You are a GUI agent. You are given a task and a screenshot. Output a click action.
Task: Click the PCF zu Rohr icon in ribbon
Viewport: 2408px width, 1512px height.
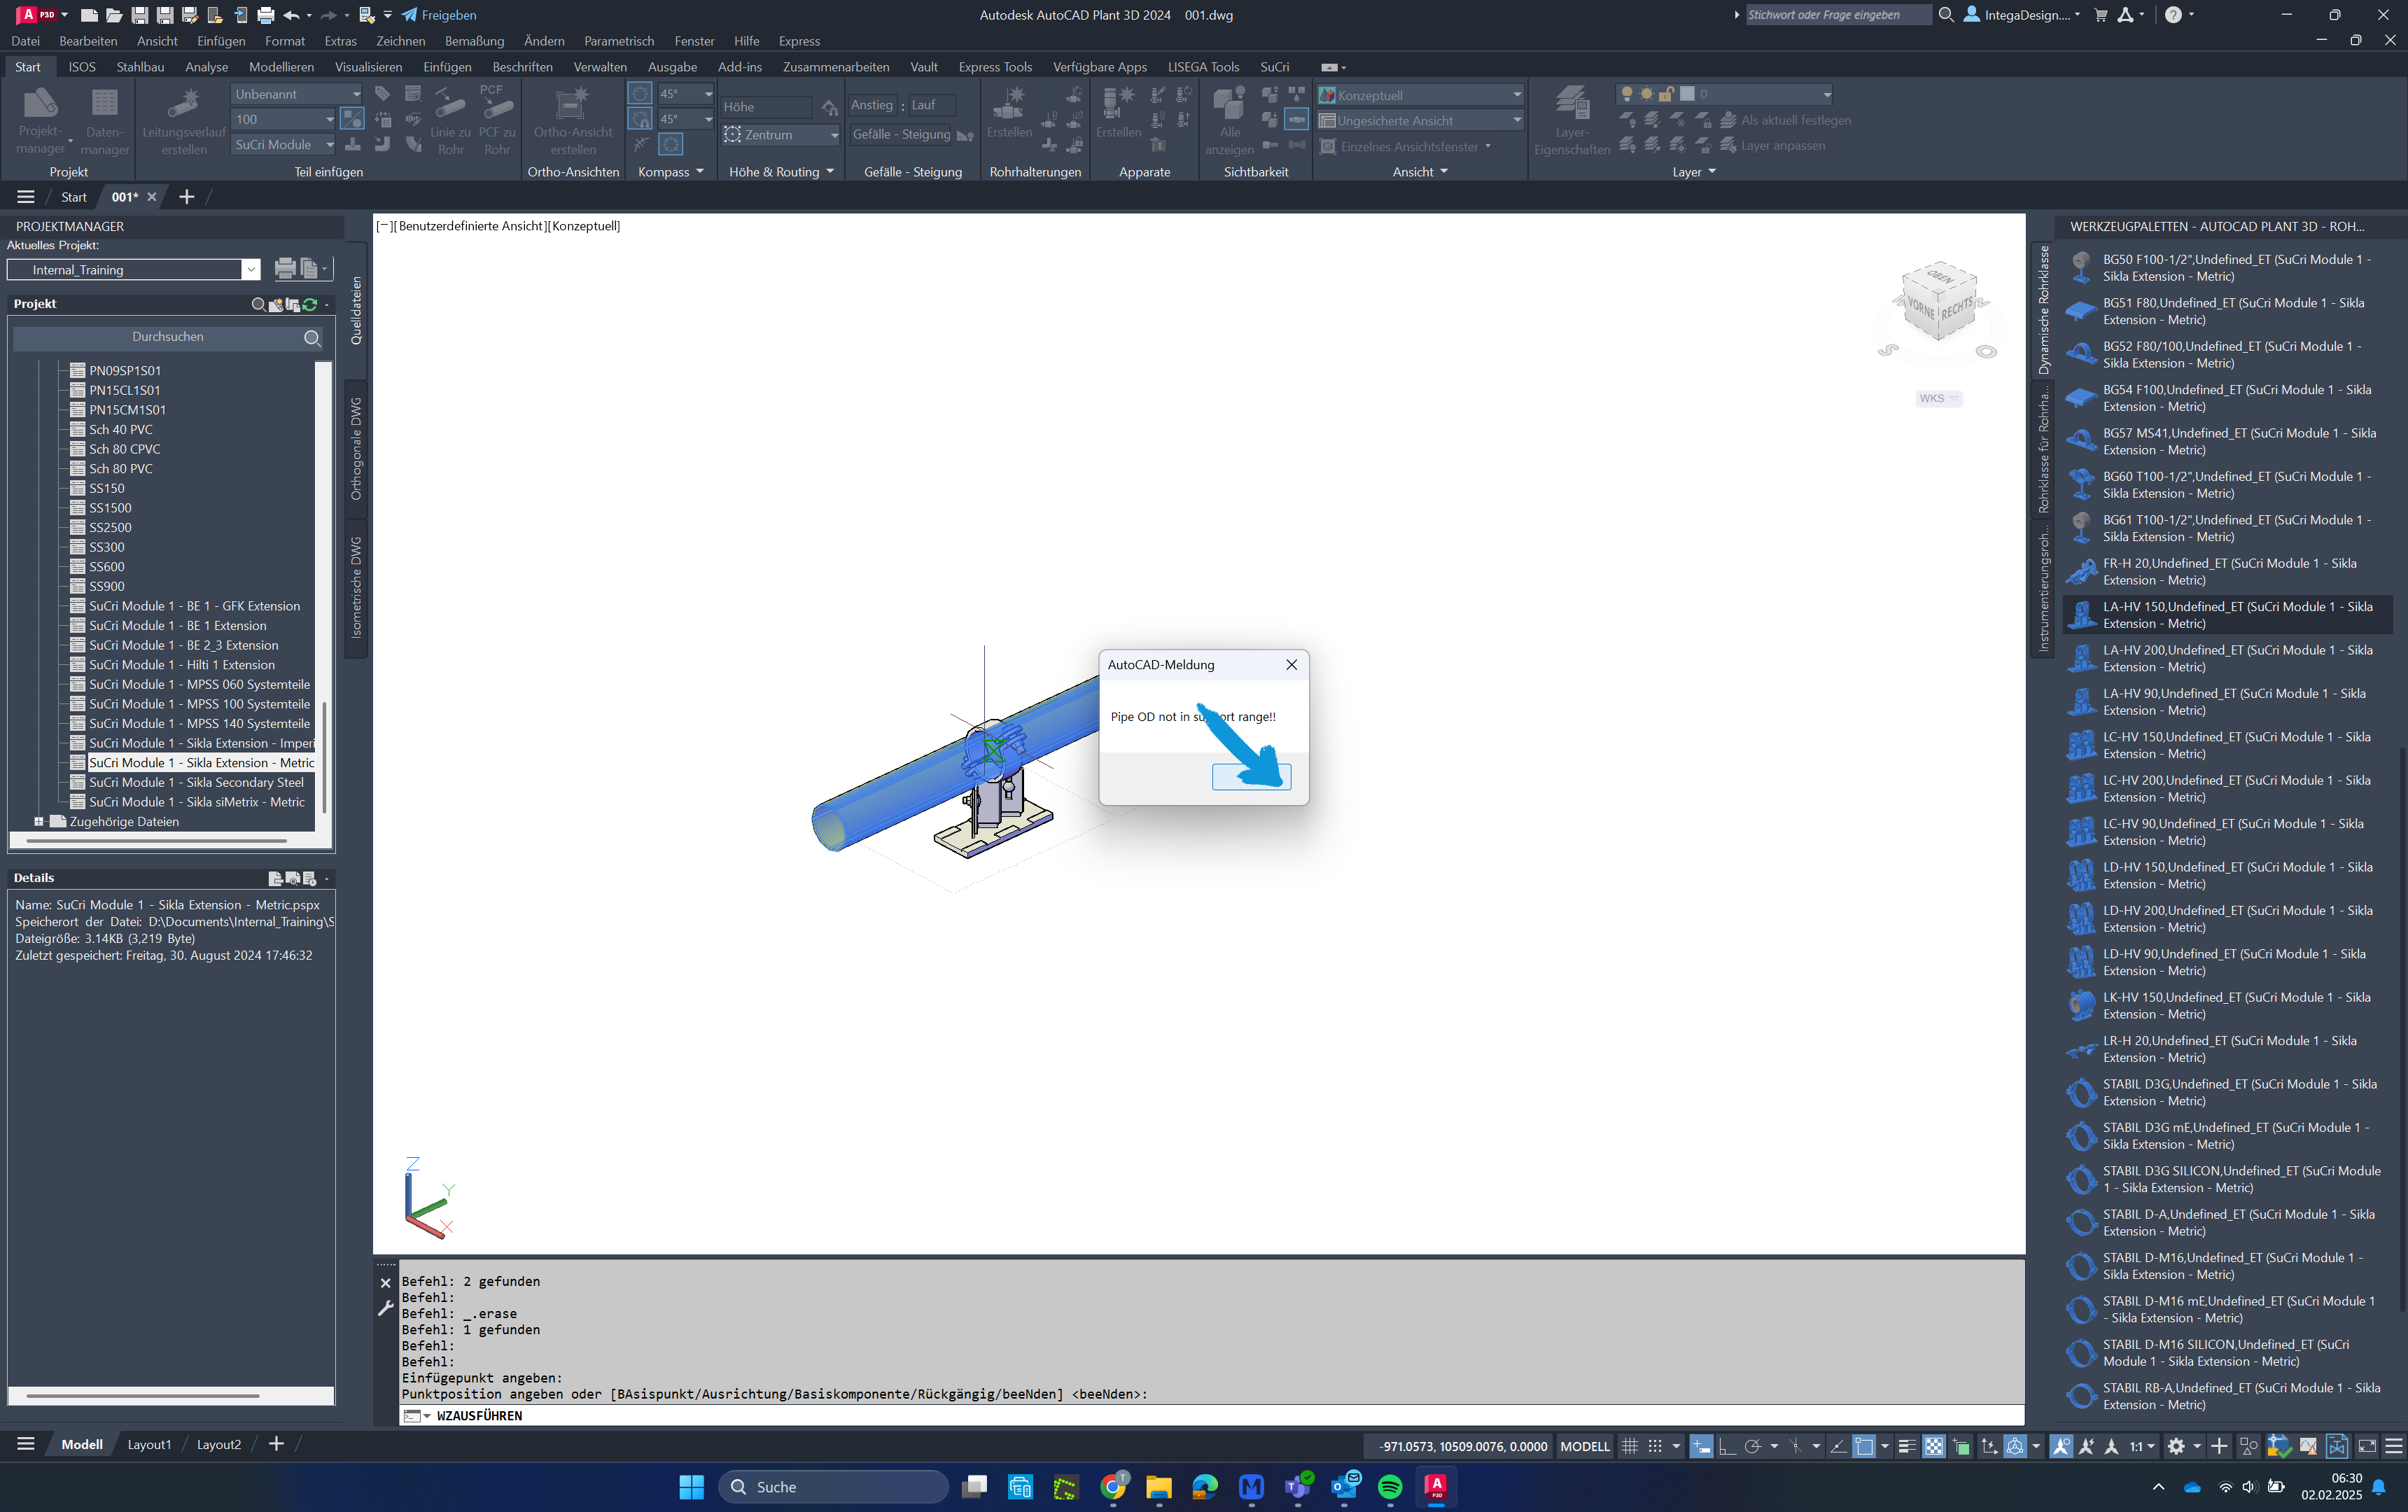tap(497, 120)
